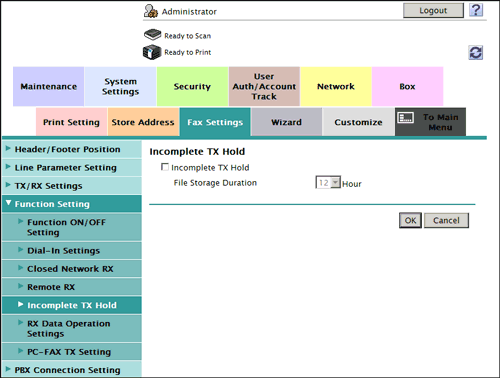Open the System Settings tab
Screen dimensions: 500x378
tap(120, 86)
